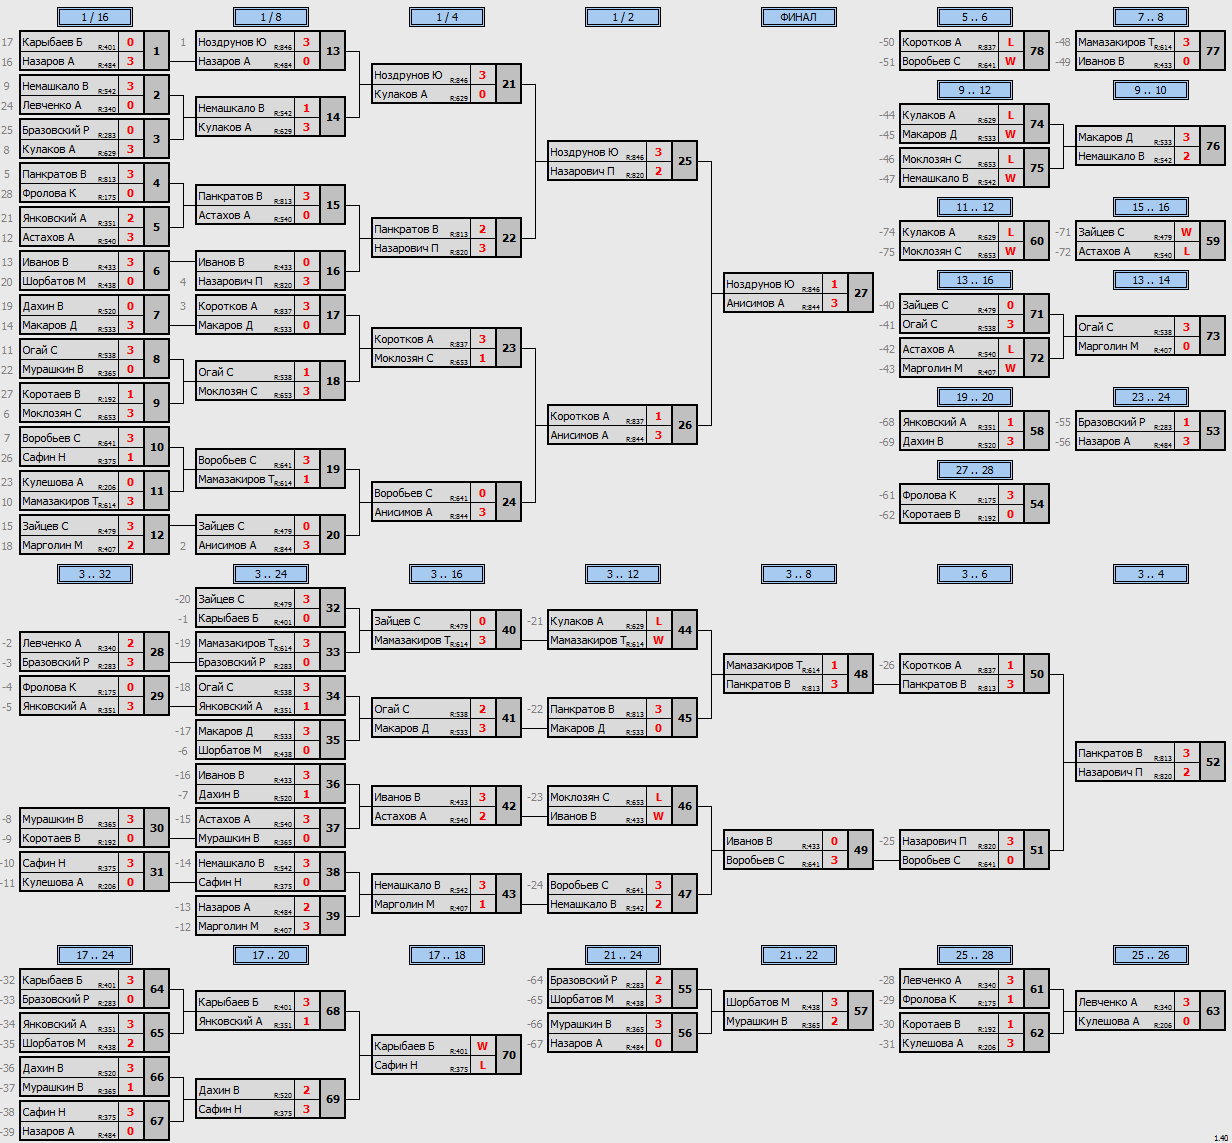Click the '25 .. 28' bracket header
This screenshot has height=1143, width=1232.
[x=975, y=955]
